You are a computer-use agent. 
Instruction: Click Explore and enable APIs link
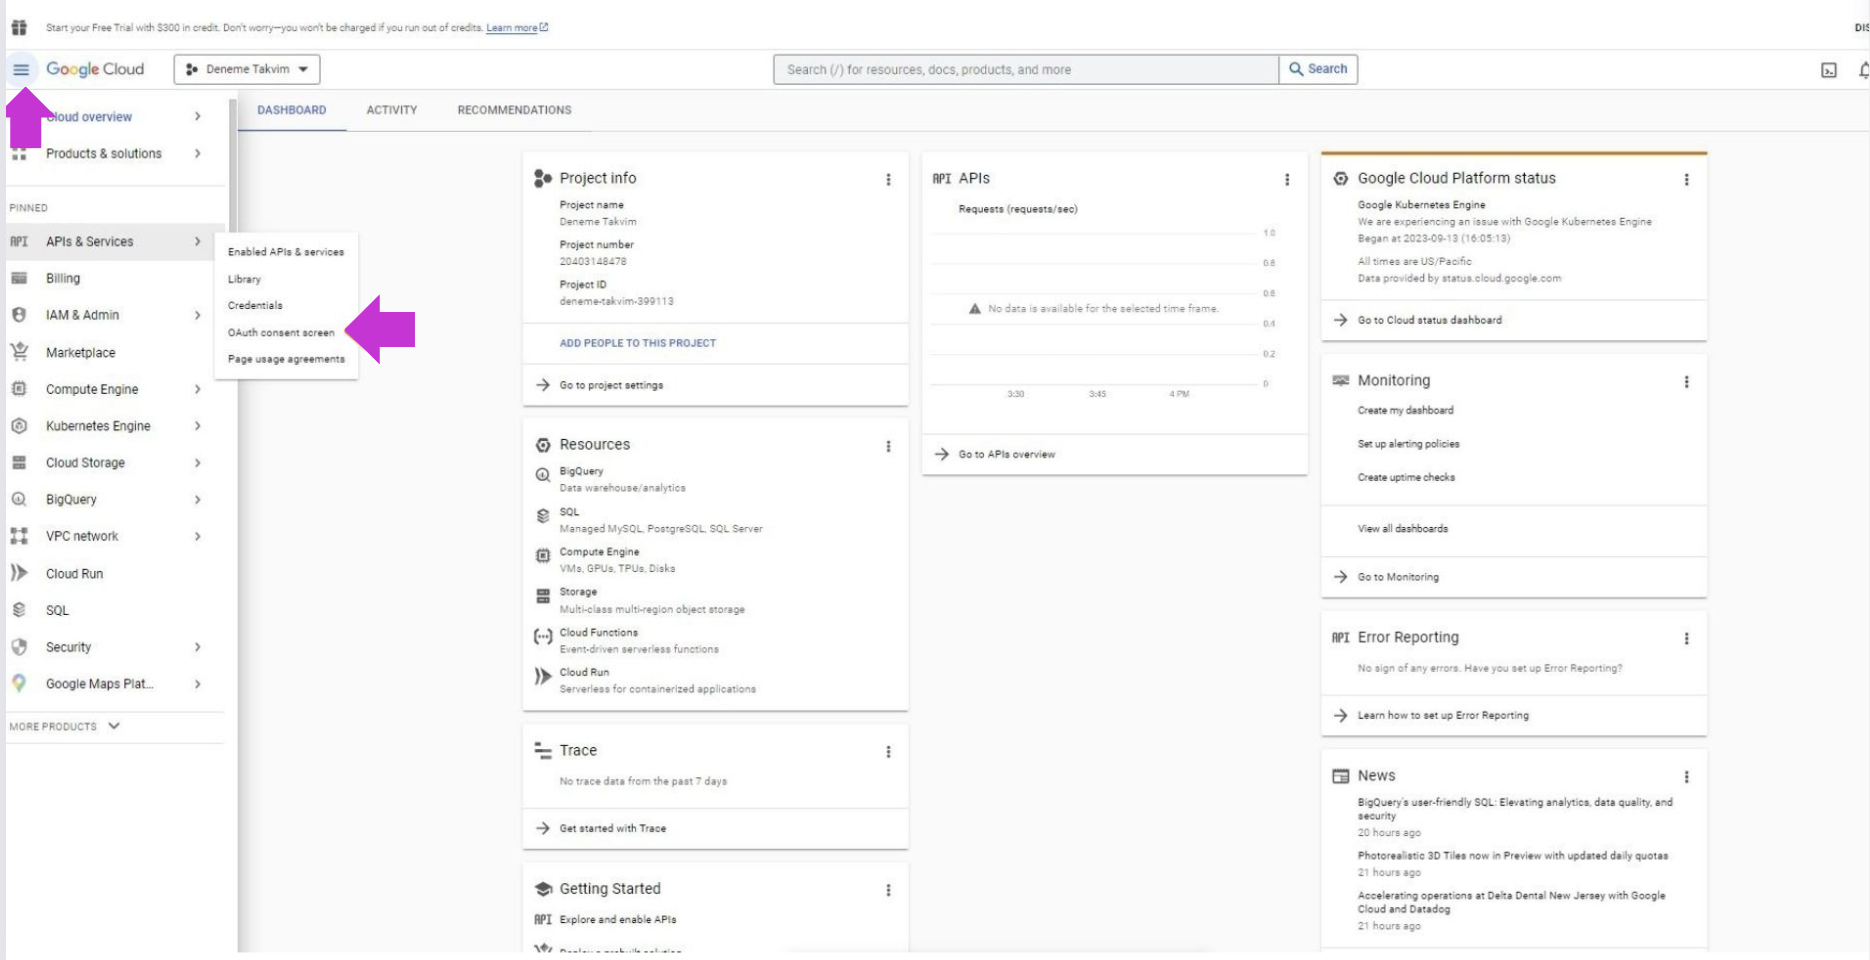(618, 919)
